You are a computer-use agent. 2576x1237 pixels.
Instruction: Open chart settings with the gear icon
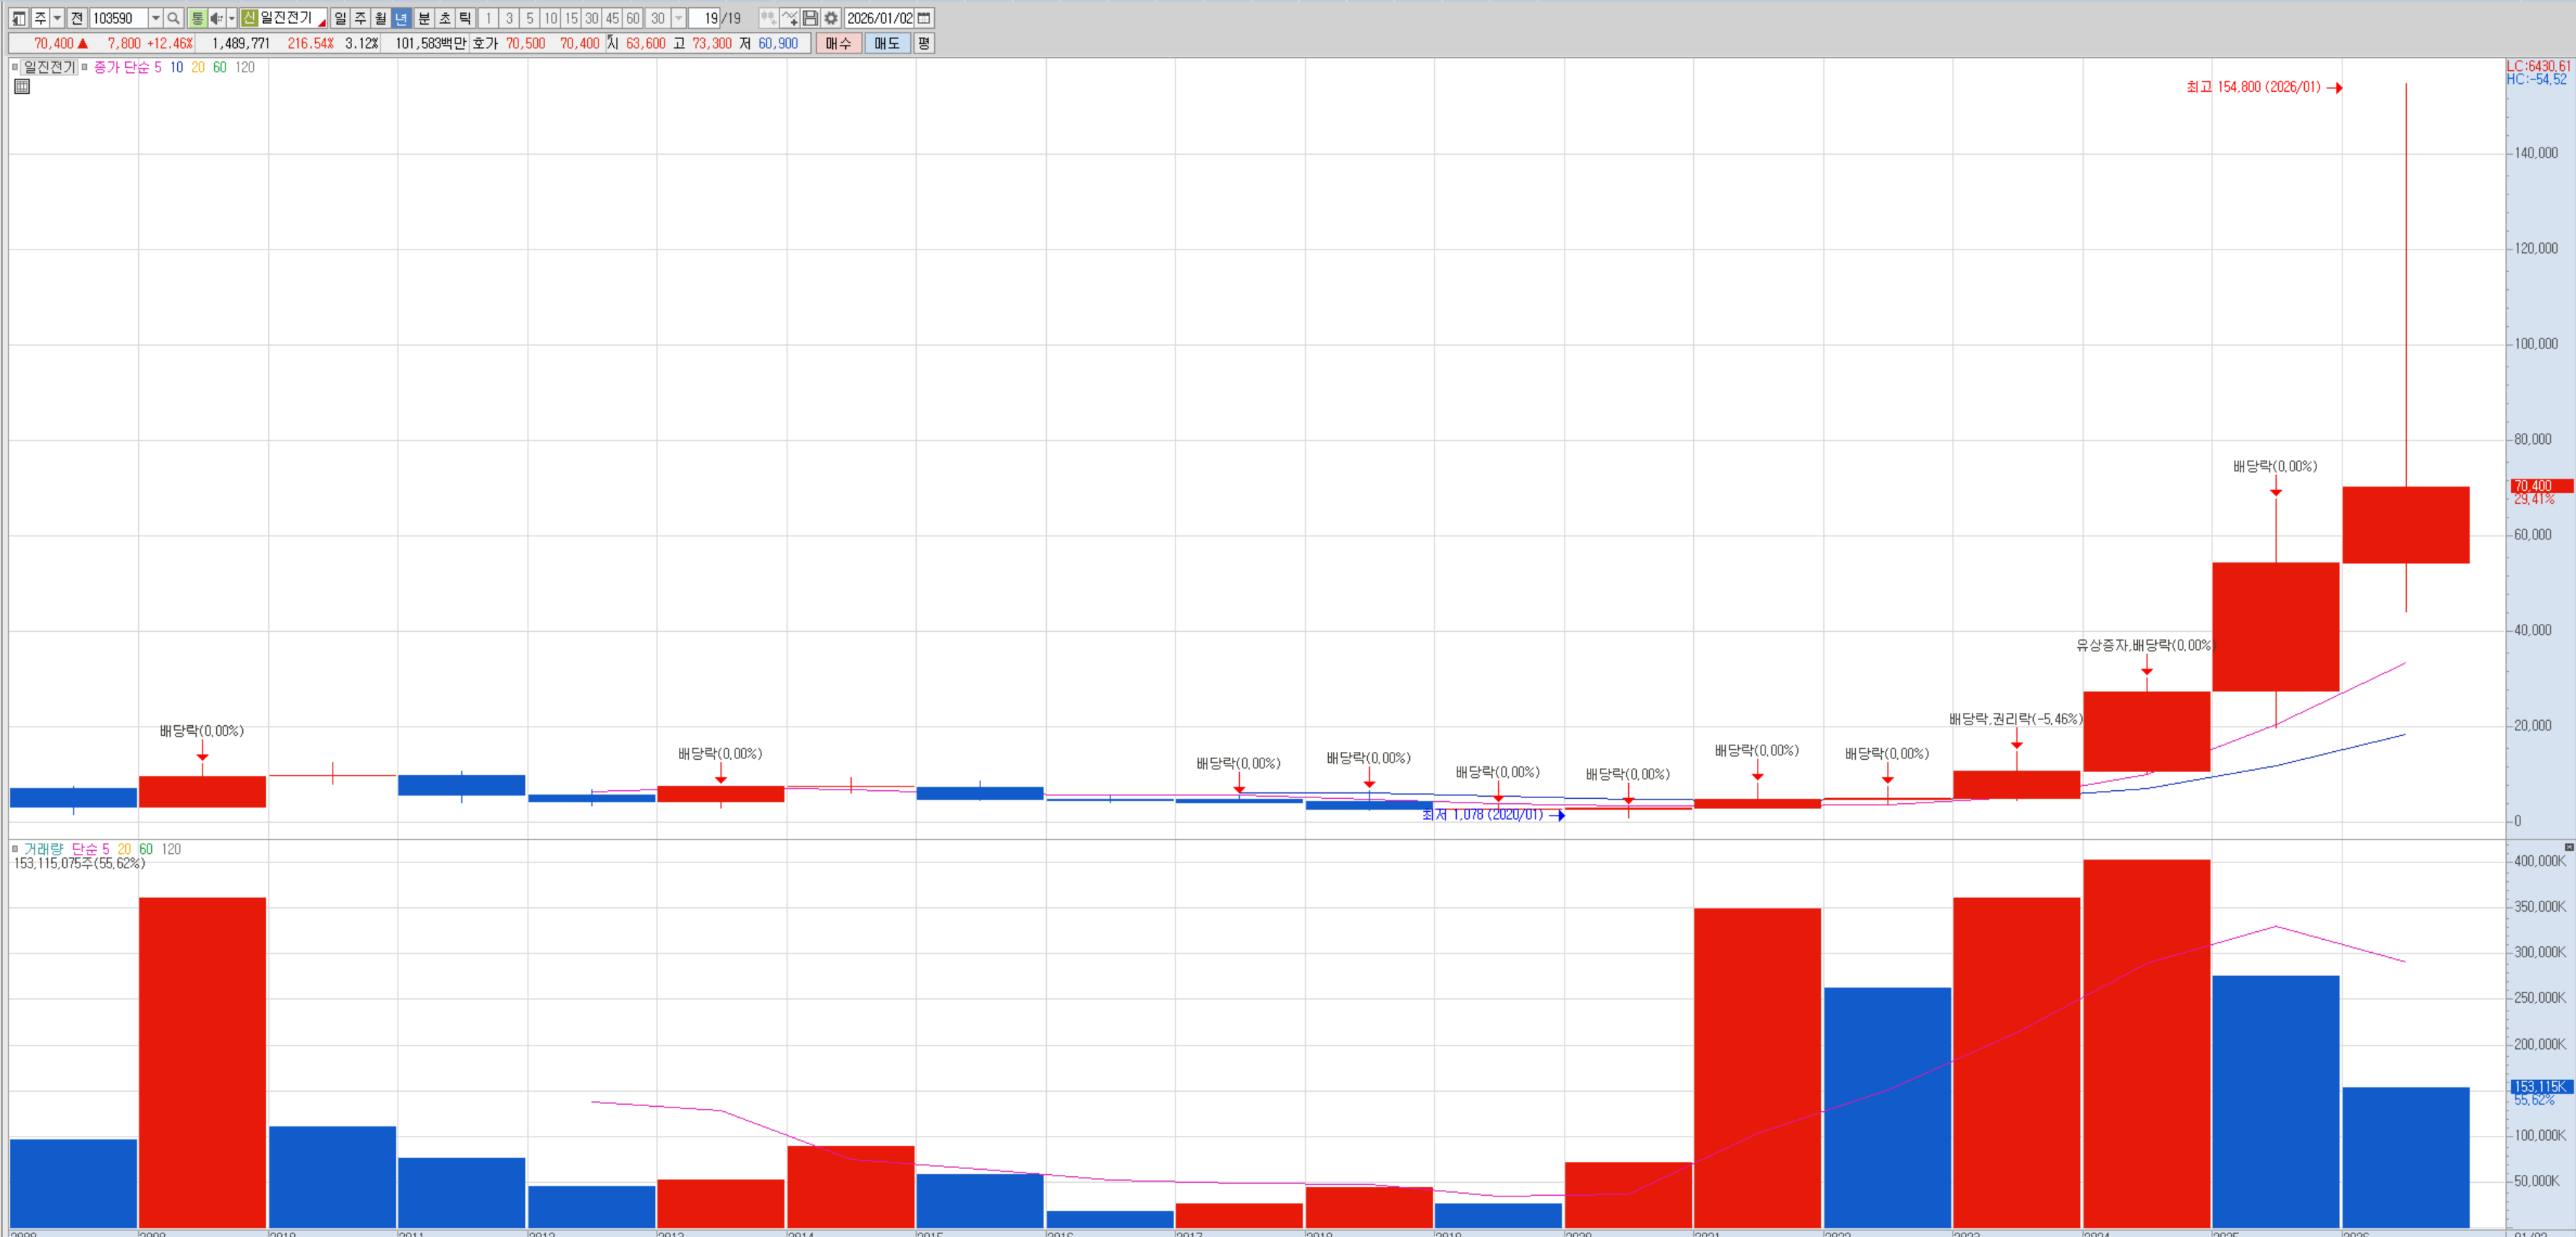(x=831, y=18)
